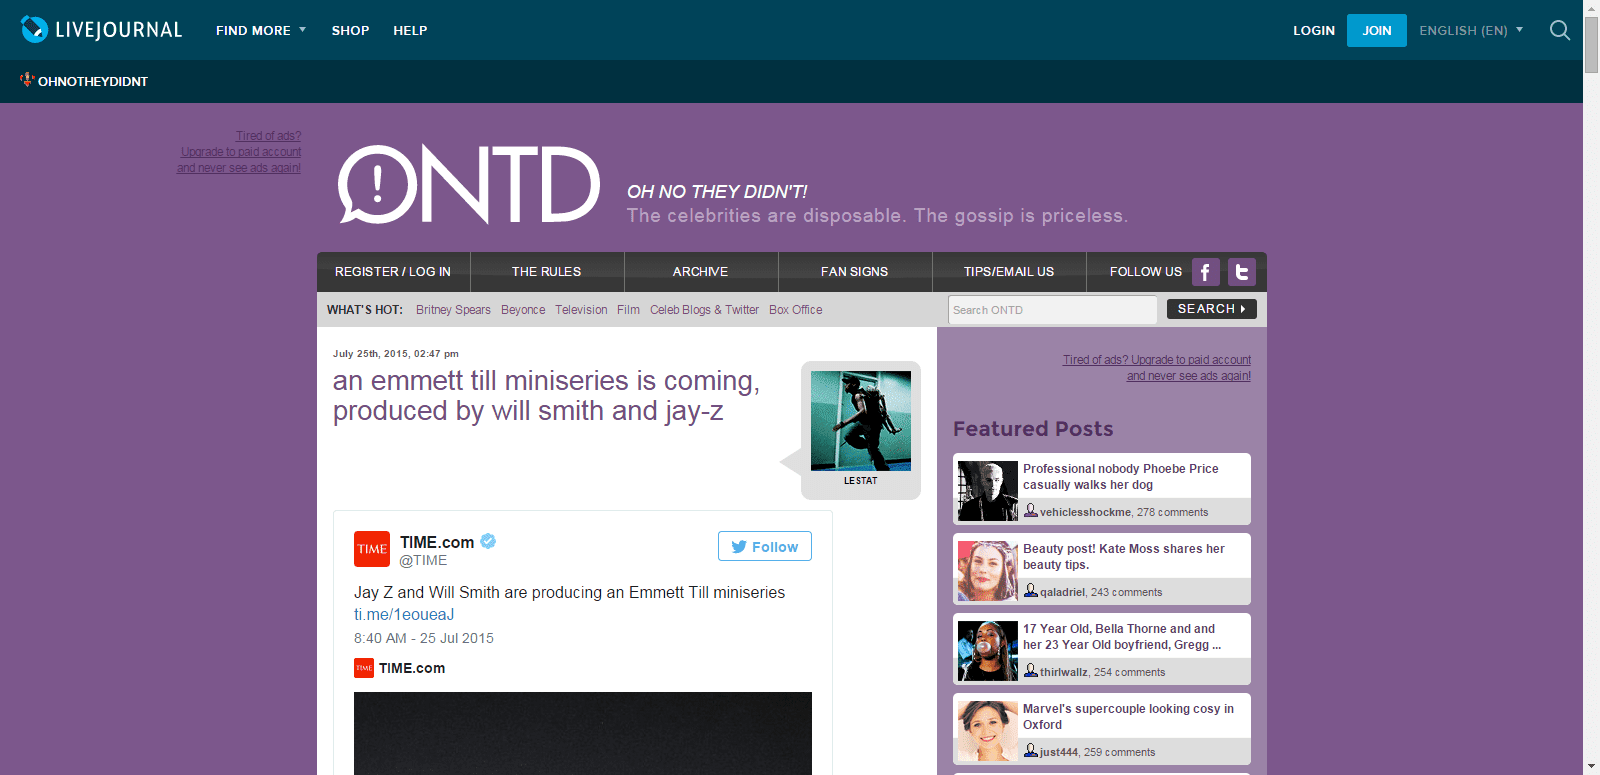1600x775 pixels.
Task: Open the ARCHIVE tab
Action: coord(701,272)
